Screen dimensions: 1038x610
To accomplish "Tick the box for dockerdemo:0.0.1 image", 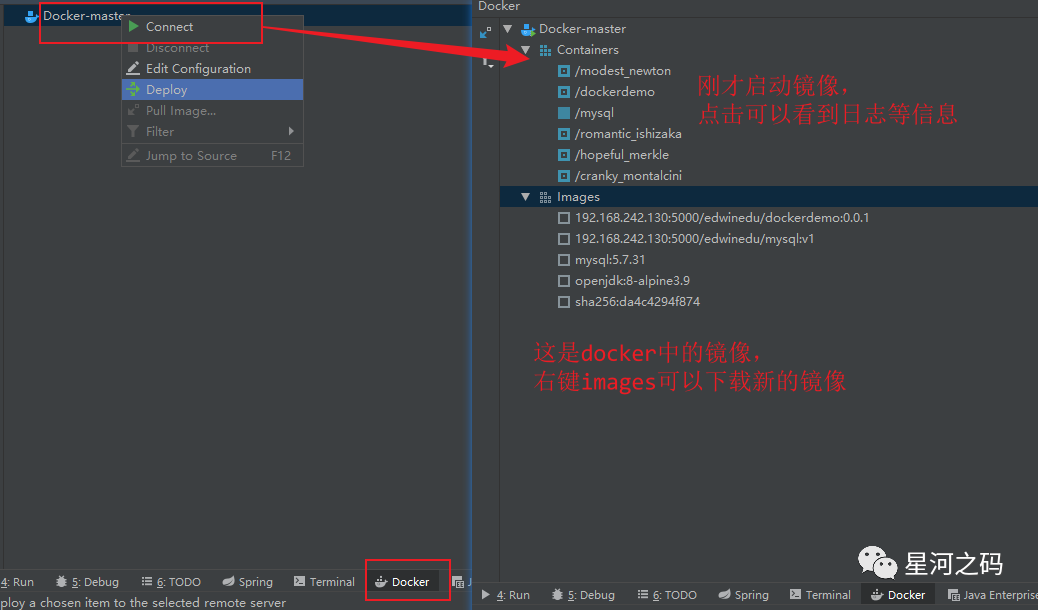I will (x=564, y=218).
